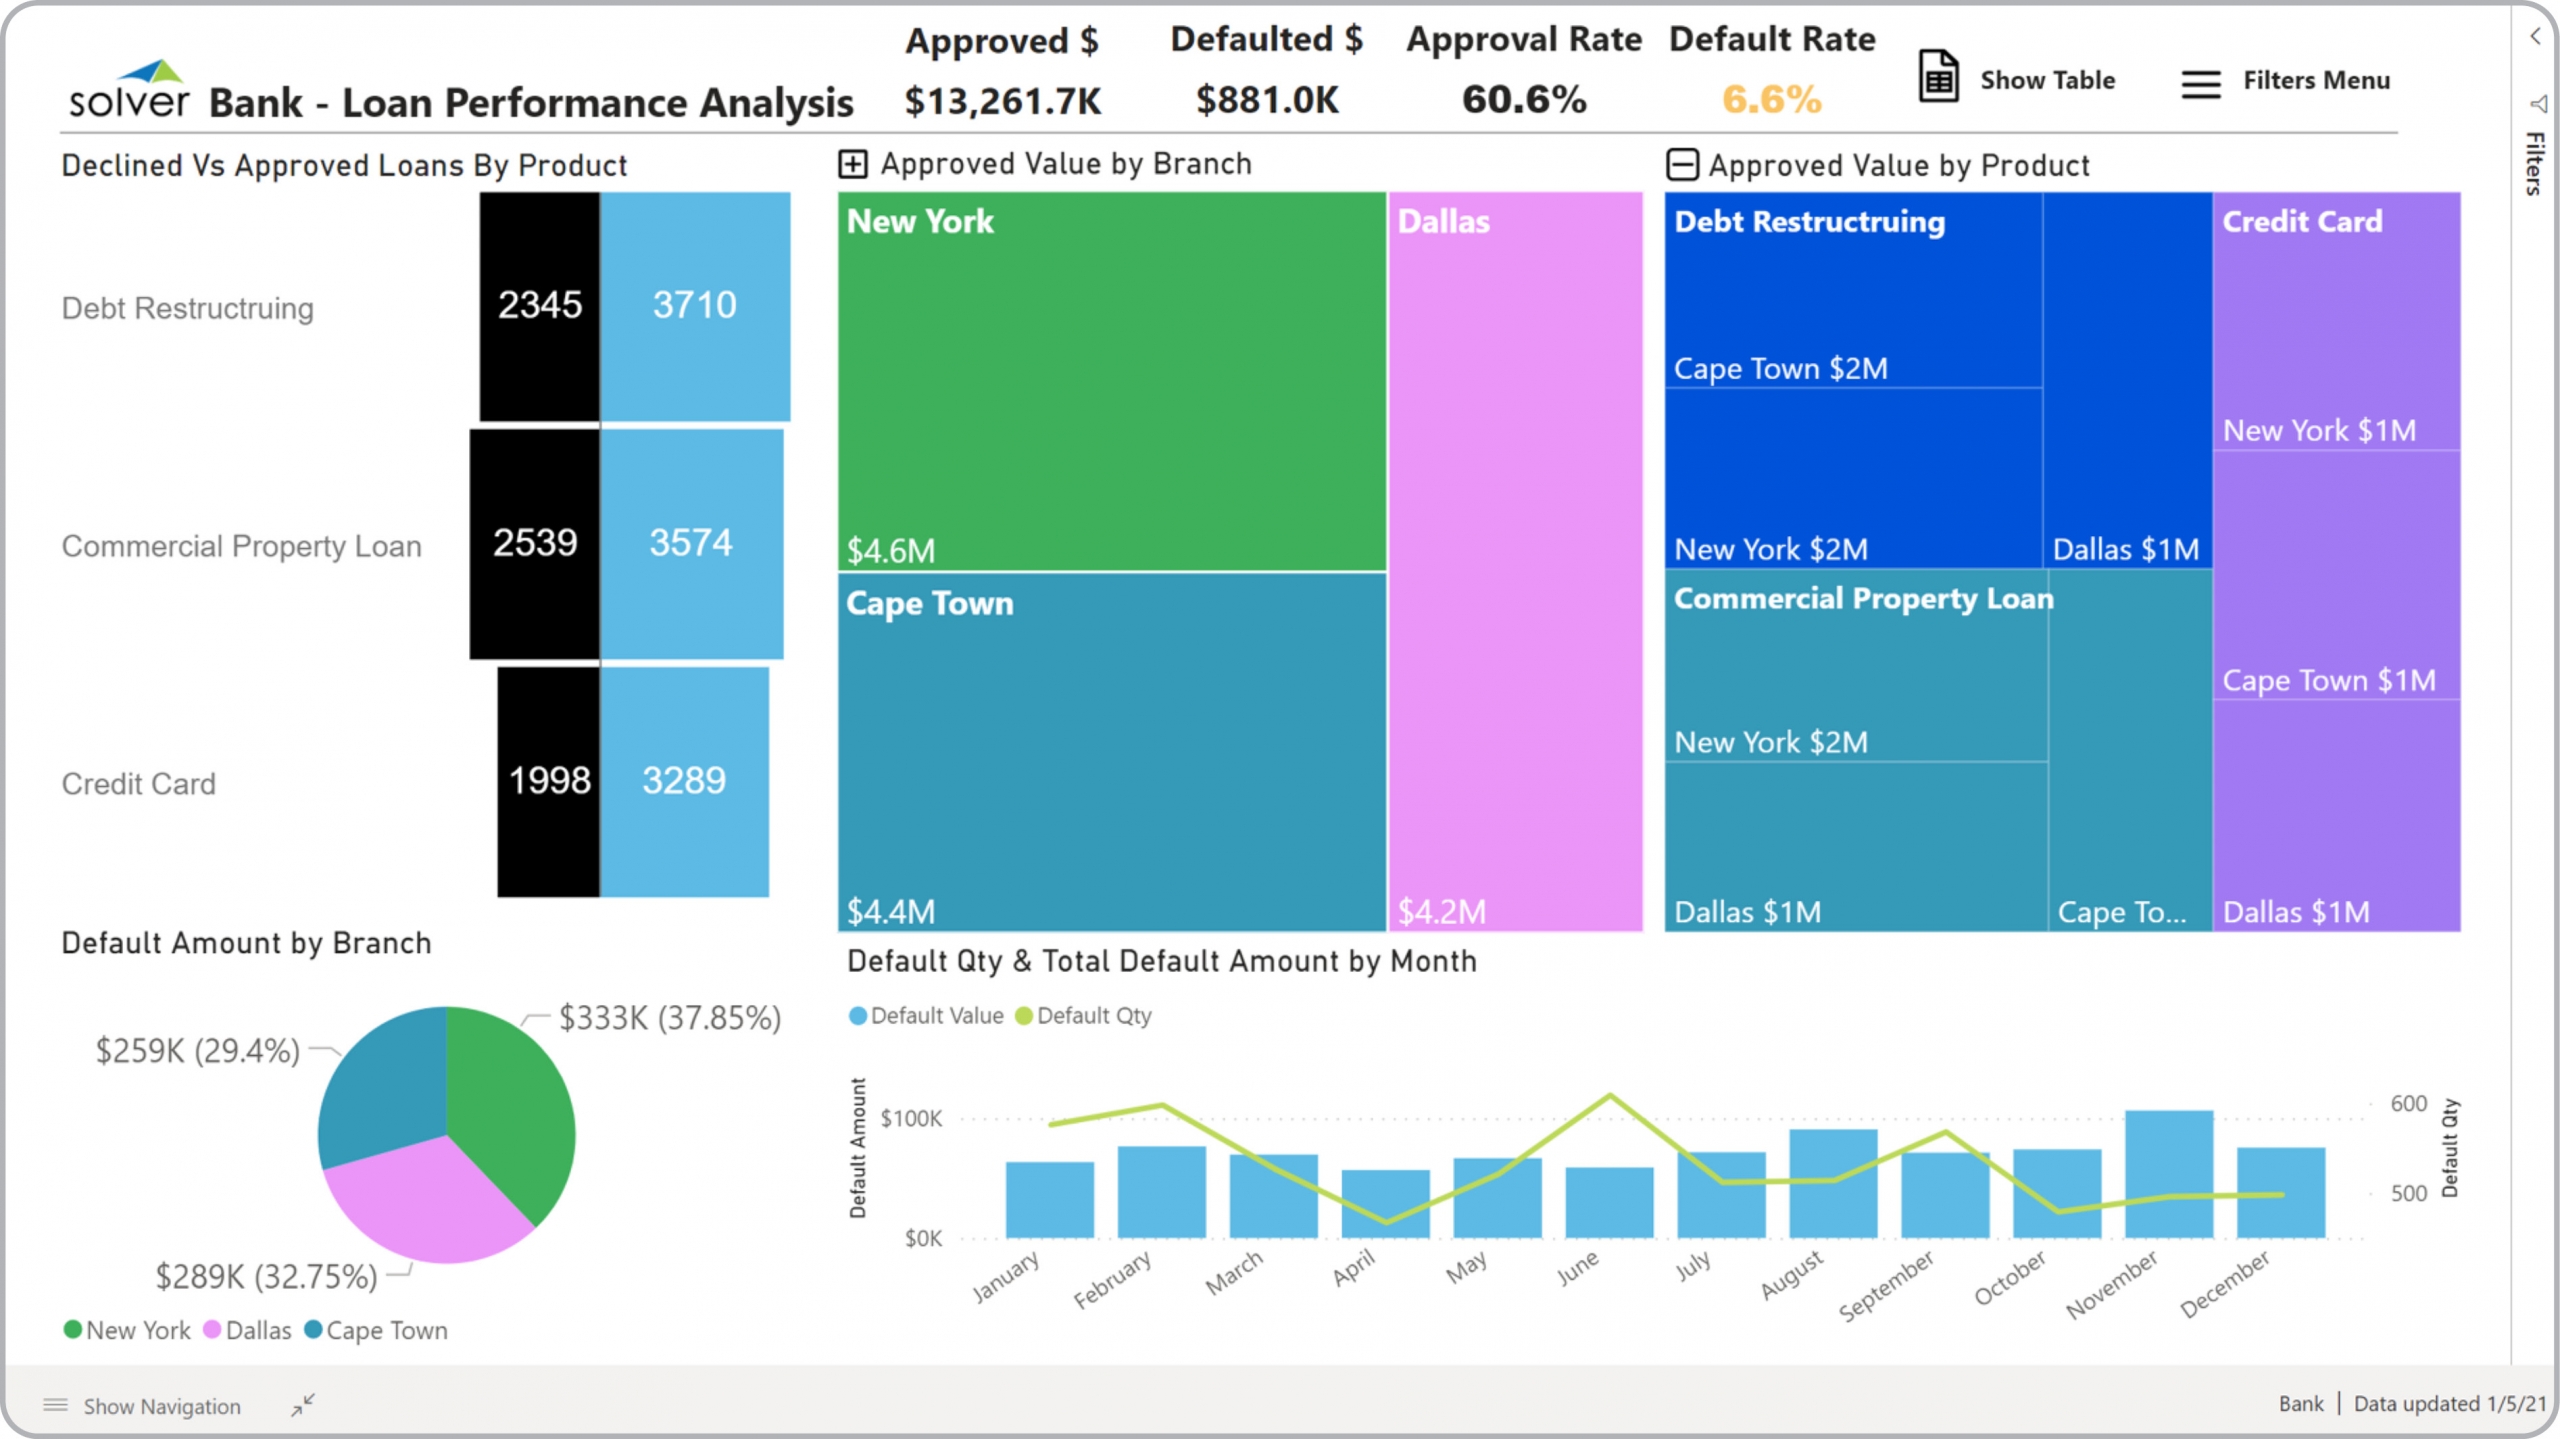Click the Show Table document icon

(x=1937, y=77)
